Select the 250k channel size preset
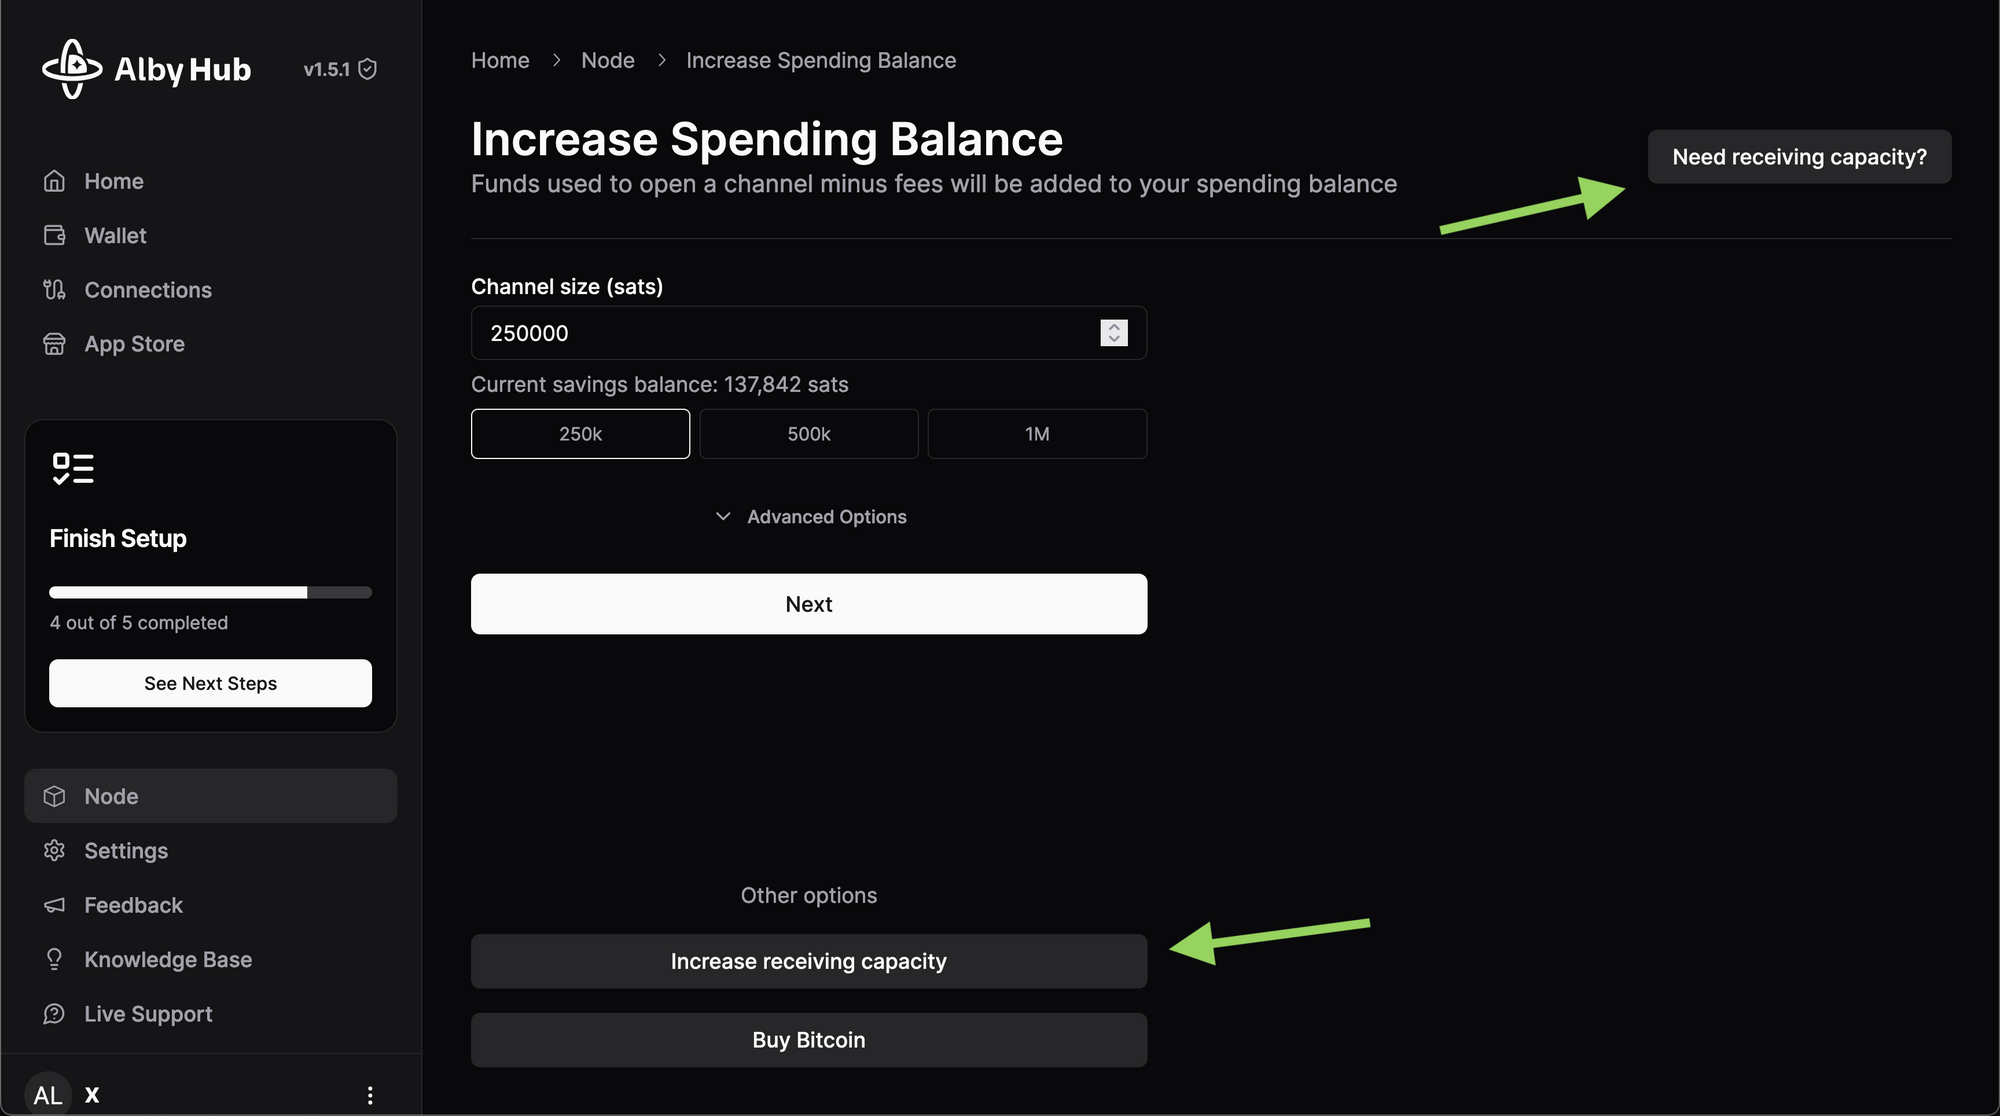Screen dimensions: 2000x1116 (x=580, y=434)
